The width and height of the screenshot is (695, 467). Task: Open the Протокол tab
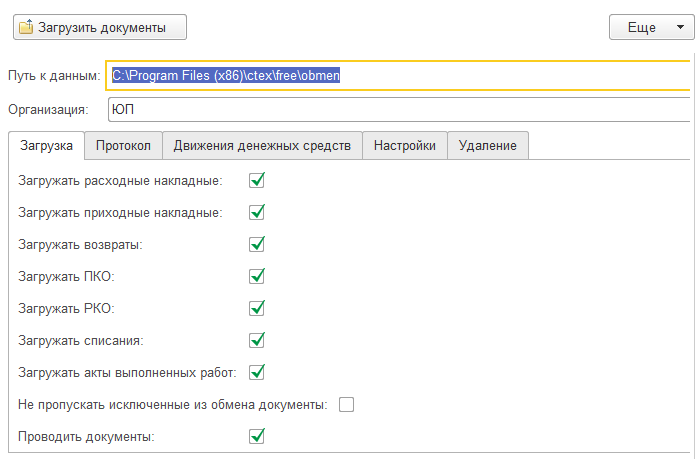[x=123, y=146]
